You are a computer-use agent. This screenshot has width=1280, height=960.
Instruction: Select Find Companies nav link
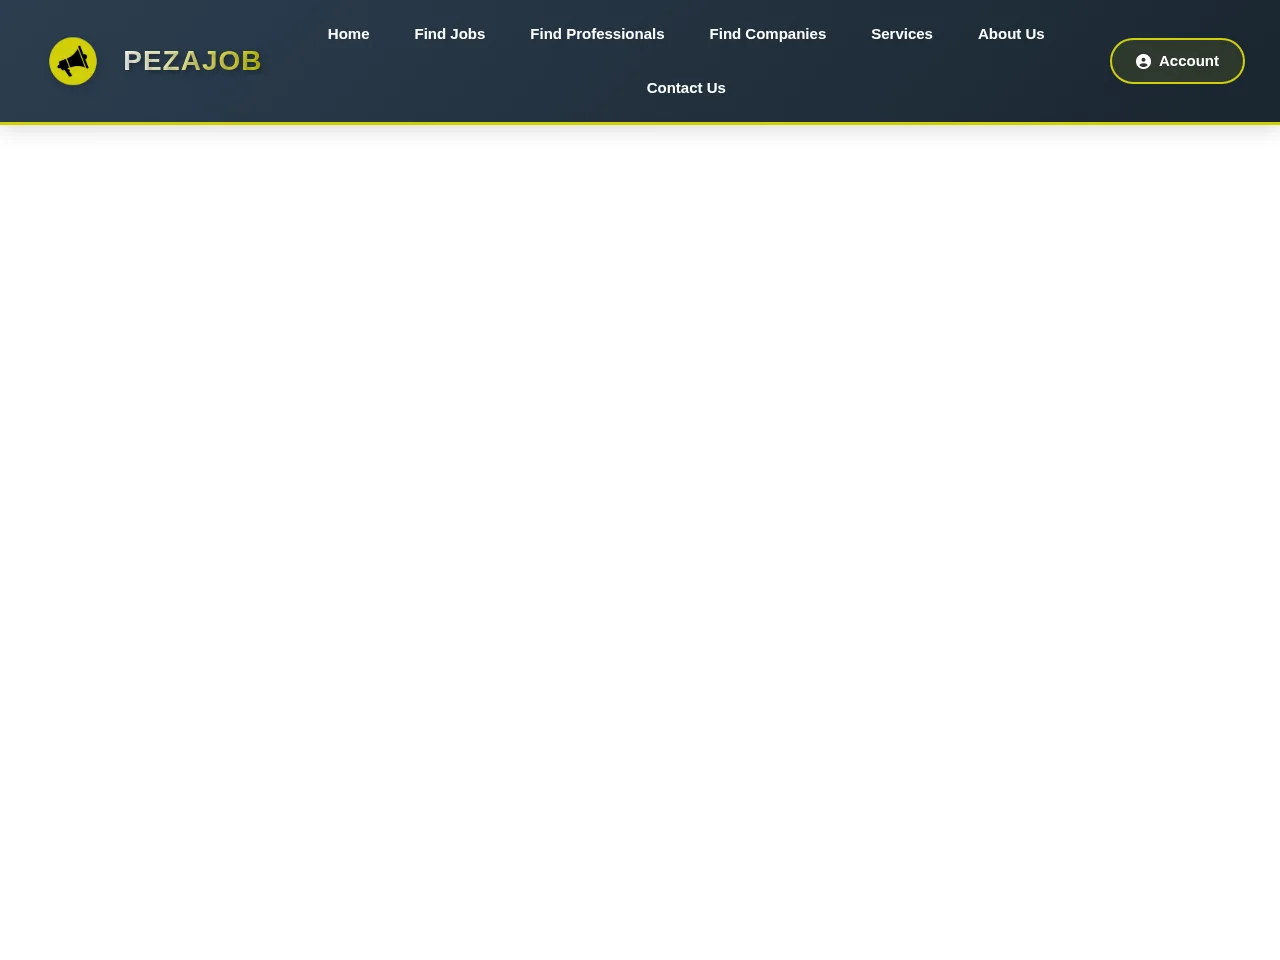point(768,34)
